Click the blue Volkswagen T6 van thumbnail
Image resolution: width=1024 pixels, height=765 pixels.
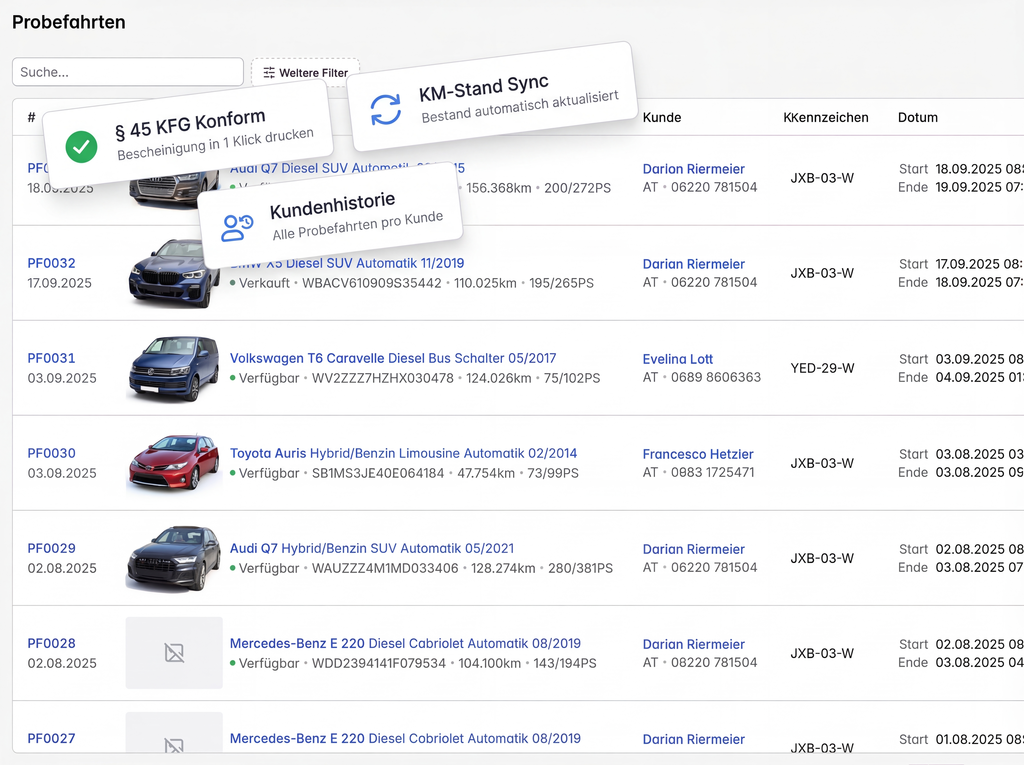click(x=174, y=368)
